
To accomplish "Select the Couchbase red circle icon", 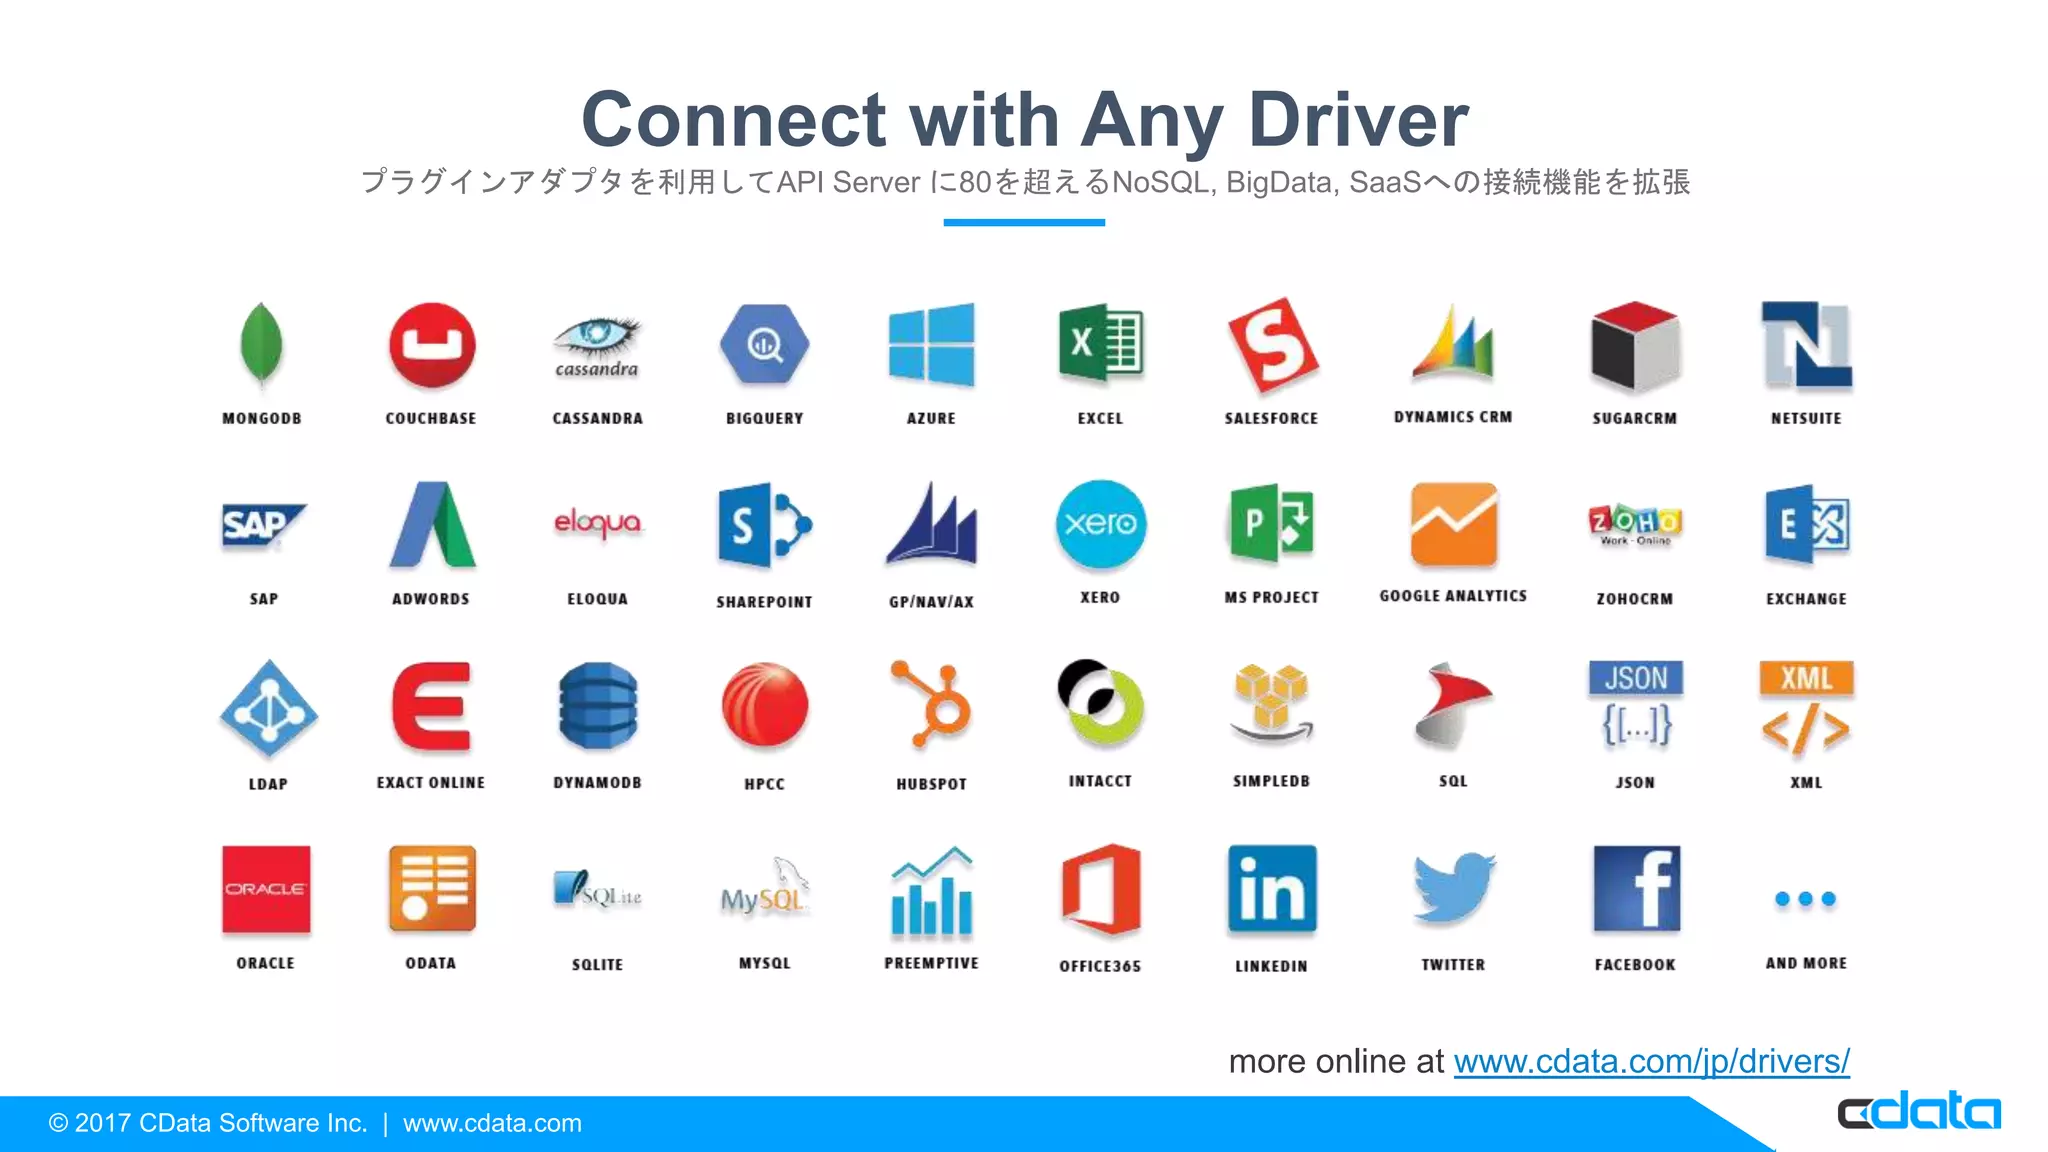I will 431,345.
